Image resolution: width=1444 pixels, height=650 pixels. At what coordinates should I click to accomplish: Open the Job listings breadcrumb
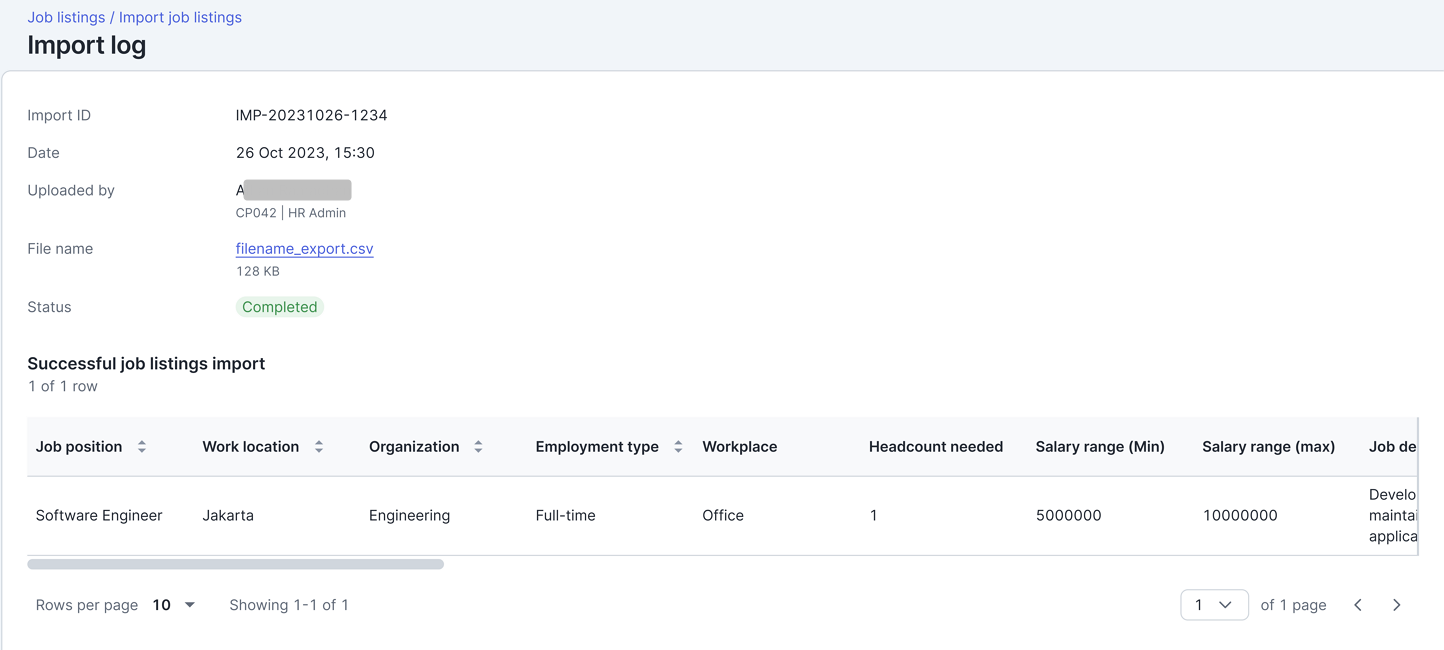click(66, 17)
